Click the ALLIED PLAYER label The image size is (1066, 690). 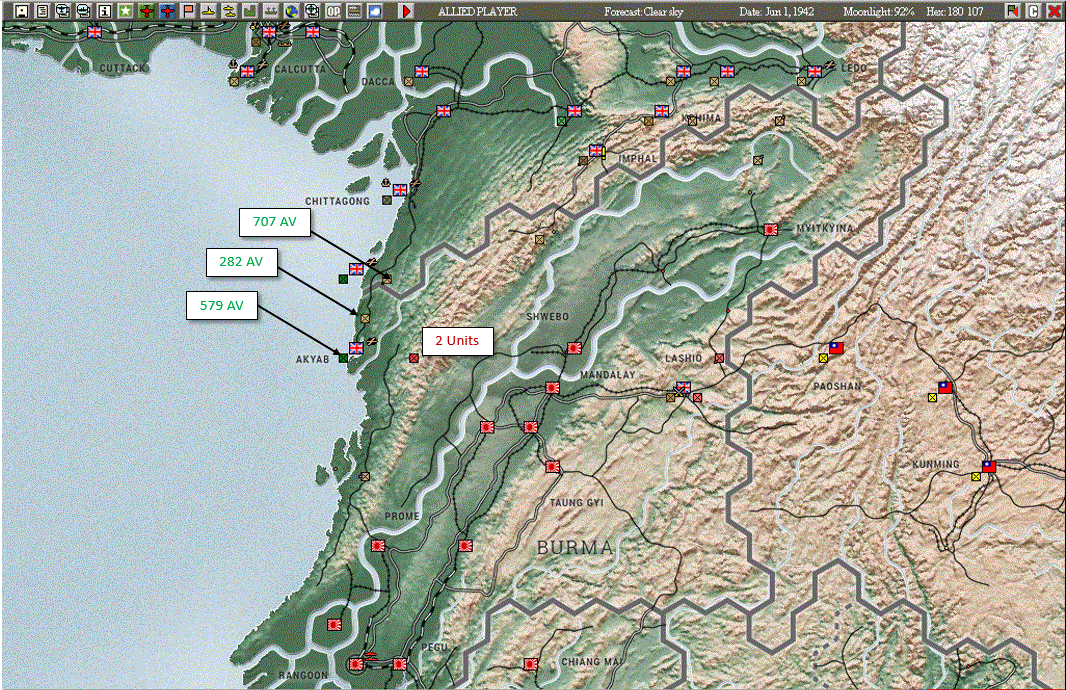[477, 12]
